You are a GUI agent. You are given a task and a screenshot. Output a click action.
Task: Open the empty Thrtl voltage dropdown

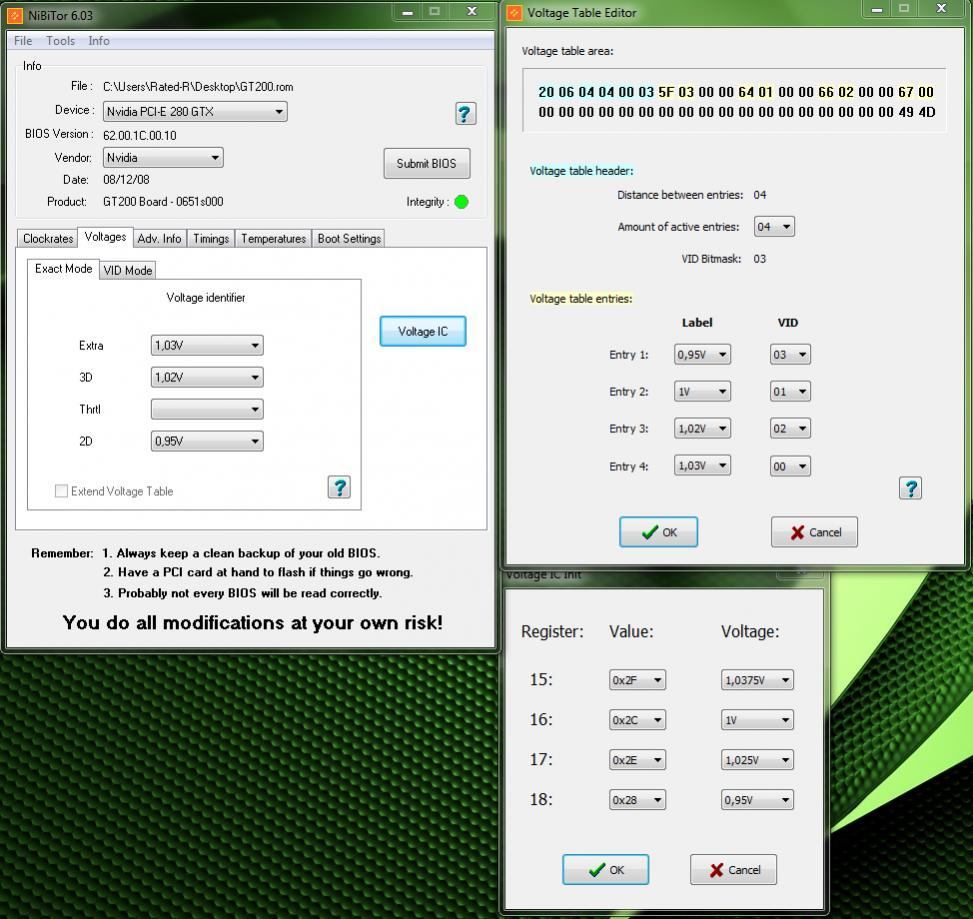coord(207,409)
